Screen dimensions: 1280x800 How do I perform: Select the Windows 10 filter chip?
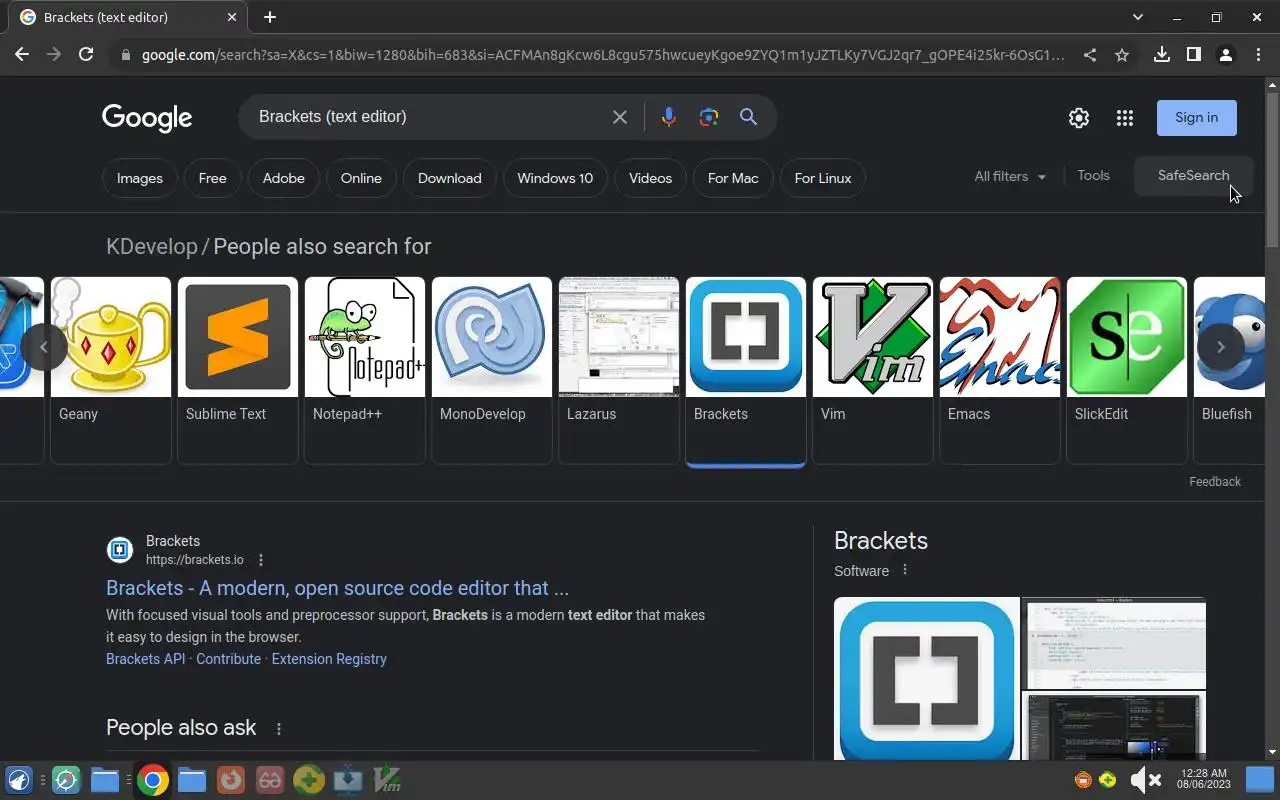(x=555, y=178)
